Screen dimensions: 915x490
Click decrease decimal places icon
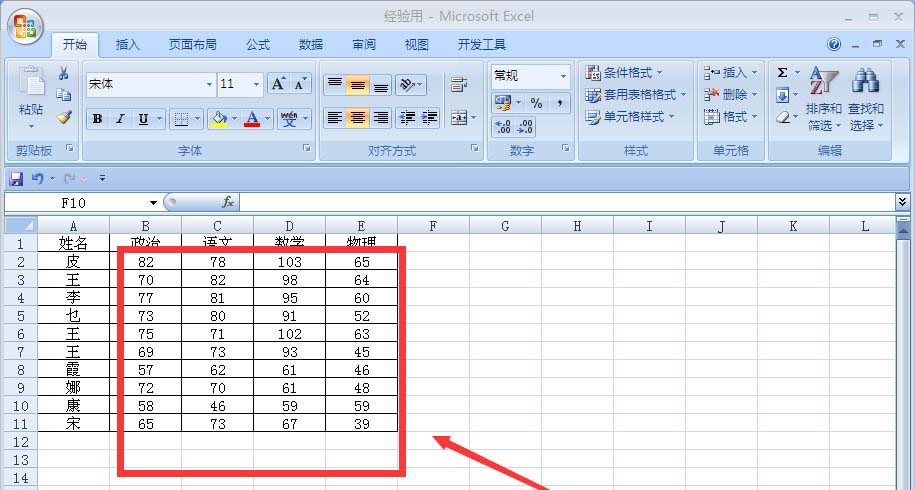[525, 127]
